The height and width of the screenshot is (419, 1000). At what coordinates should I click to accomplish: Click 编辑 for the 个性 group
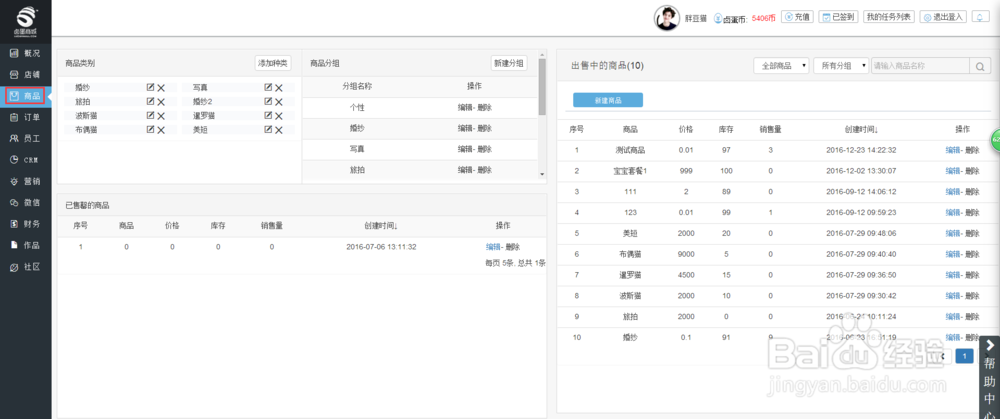[x=465, y=108]
